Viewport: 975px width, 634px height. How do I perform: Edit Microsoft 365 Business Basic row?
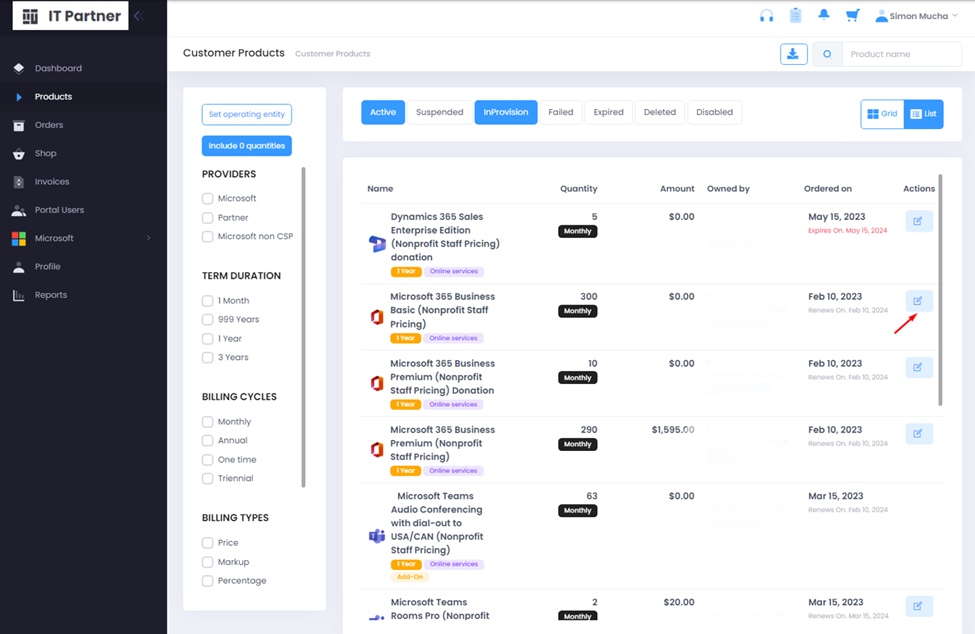pyautogui.click(x=918, y=301)
